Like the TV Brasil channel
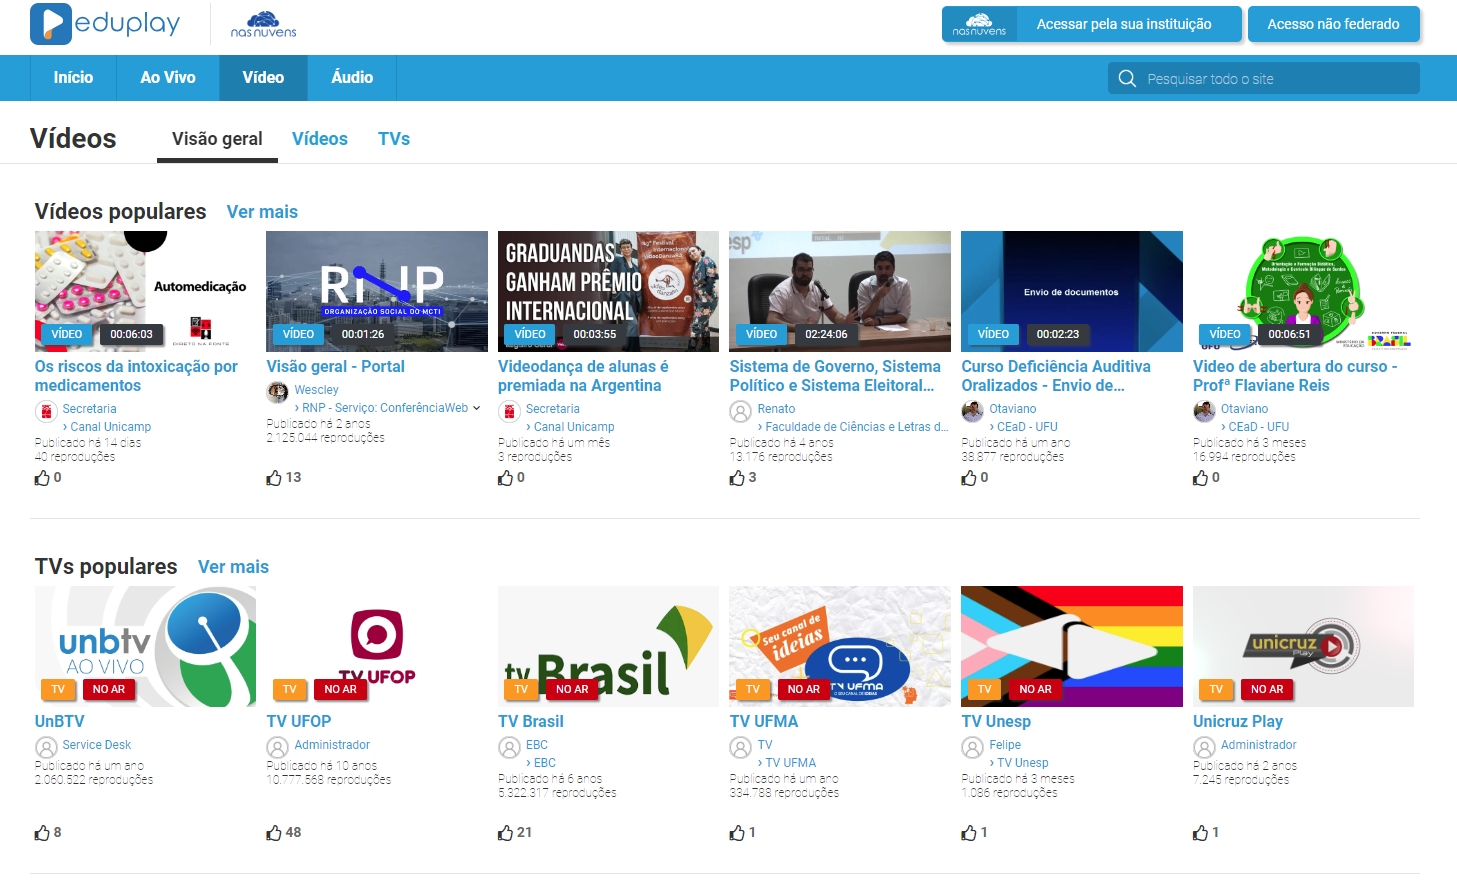This screenshot has height=880, width=1457. pos(506,833)
